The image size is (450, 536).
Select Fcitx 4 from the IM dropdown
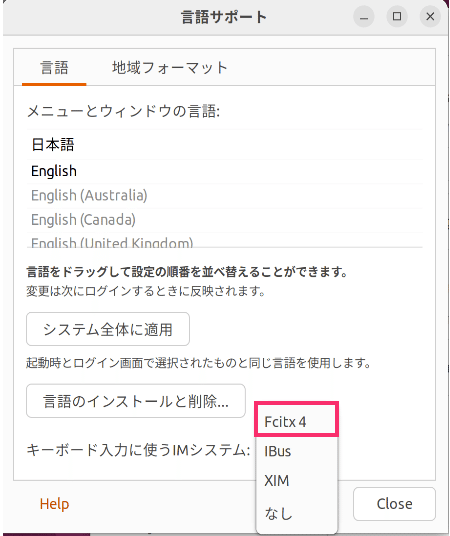296,421
